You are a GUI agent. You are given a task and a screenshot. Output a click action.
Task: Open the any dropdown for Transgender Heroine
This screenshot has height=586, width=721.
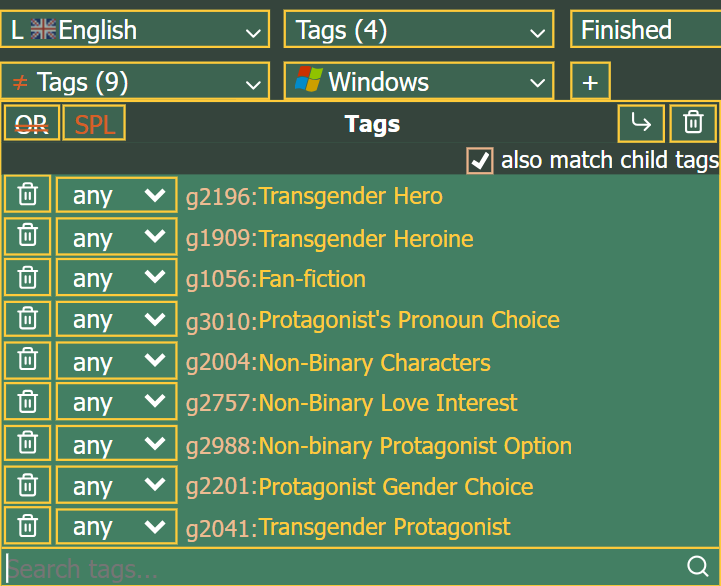[116, 237]
